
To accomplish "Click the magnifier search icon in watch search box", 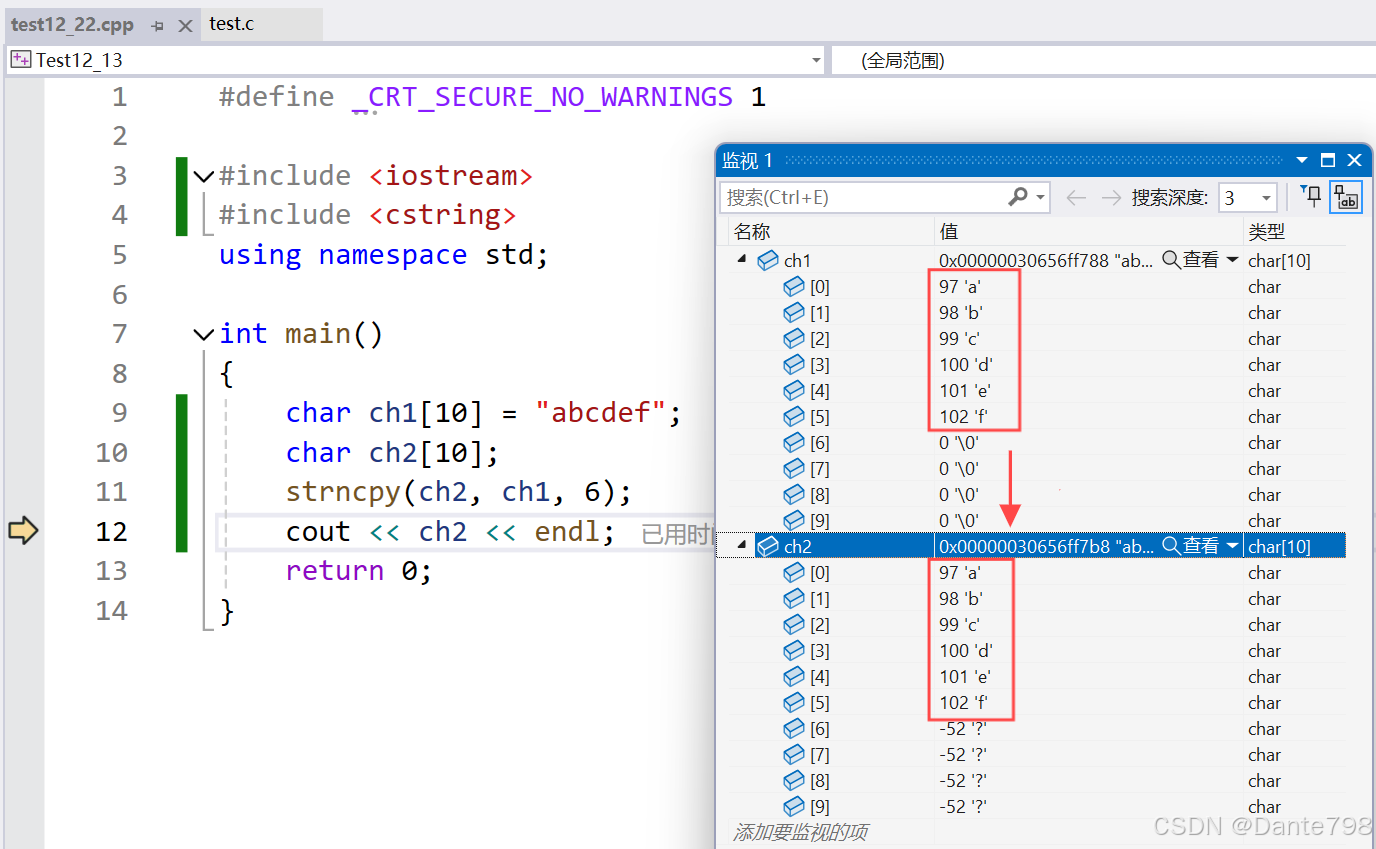I will tap(1018, 197).
